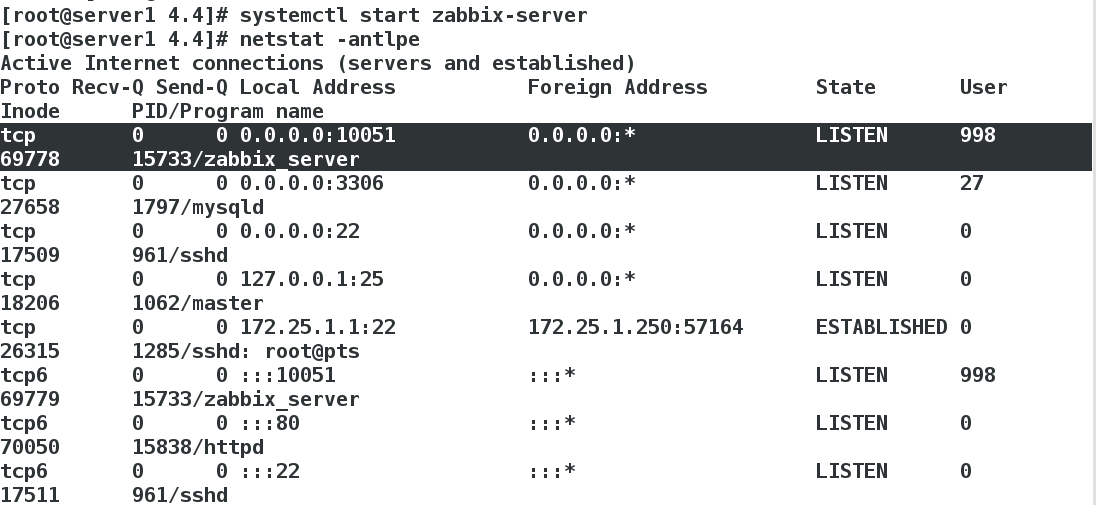The image size is (1096, 505).
Task: Click the 172.25.1.250:57164 foreign address
Action: click(x=635, y=327)
